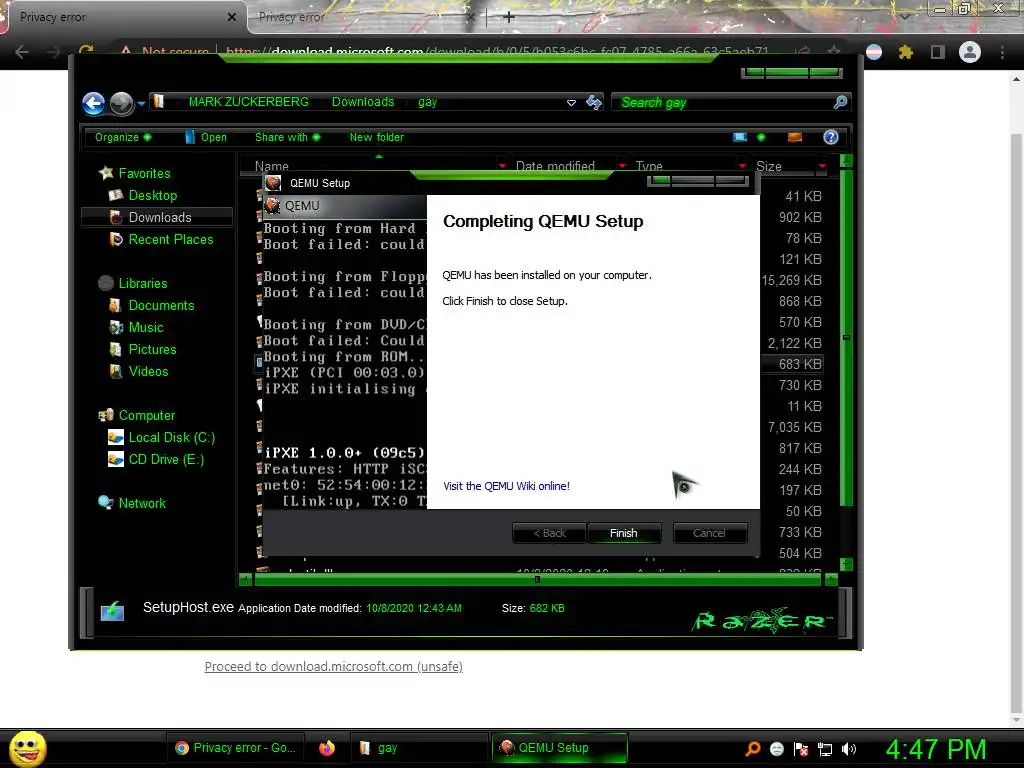Viewport: 1024px width, 768px height.
Task: Click the refresh icon beside the address bar
Action: (x=594, y=102)
